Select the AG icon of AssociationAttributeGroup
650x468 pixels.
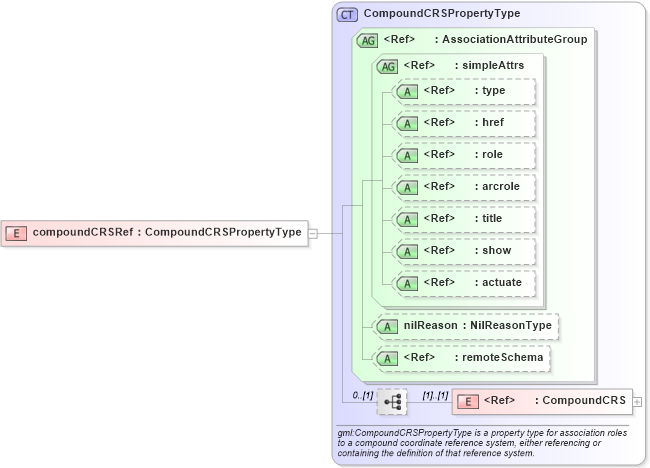367,41
